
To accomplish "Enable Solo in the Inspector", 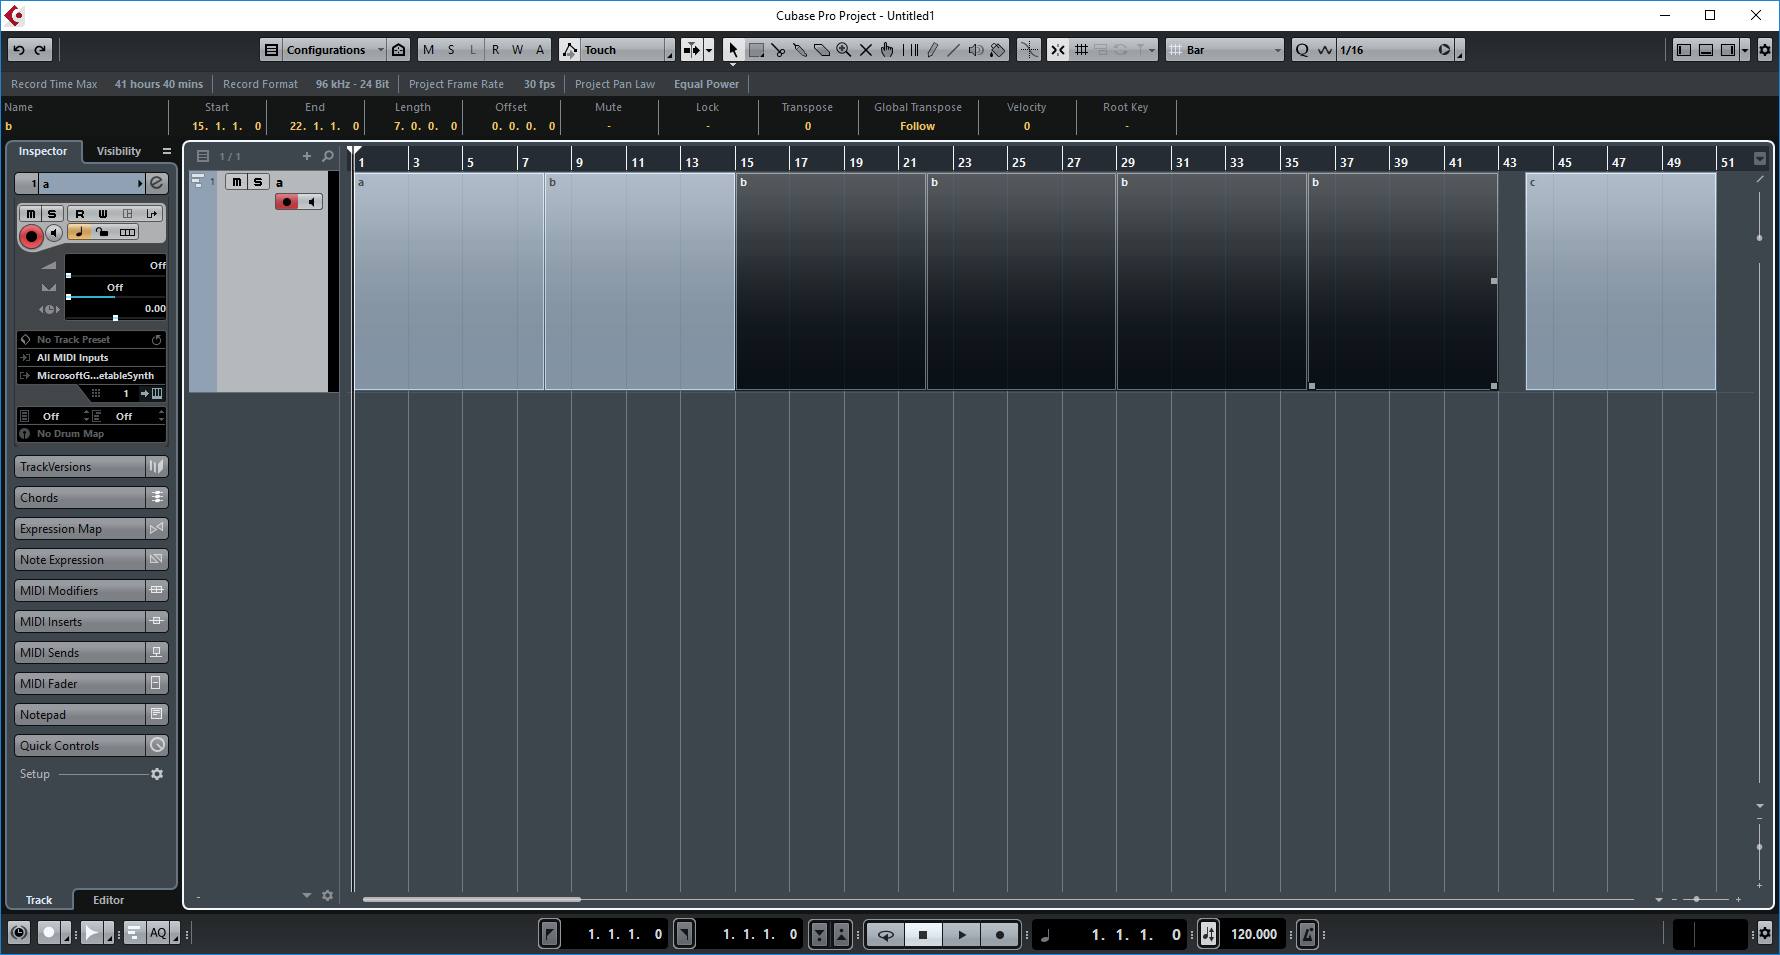I will 52,214.
